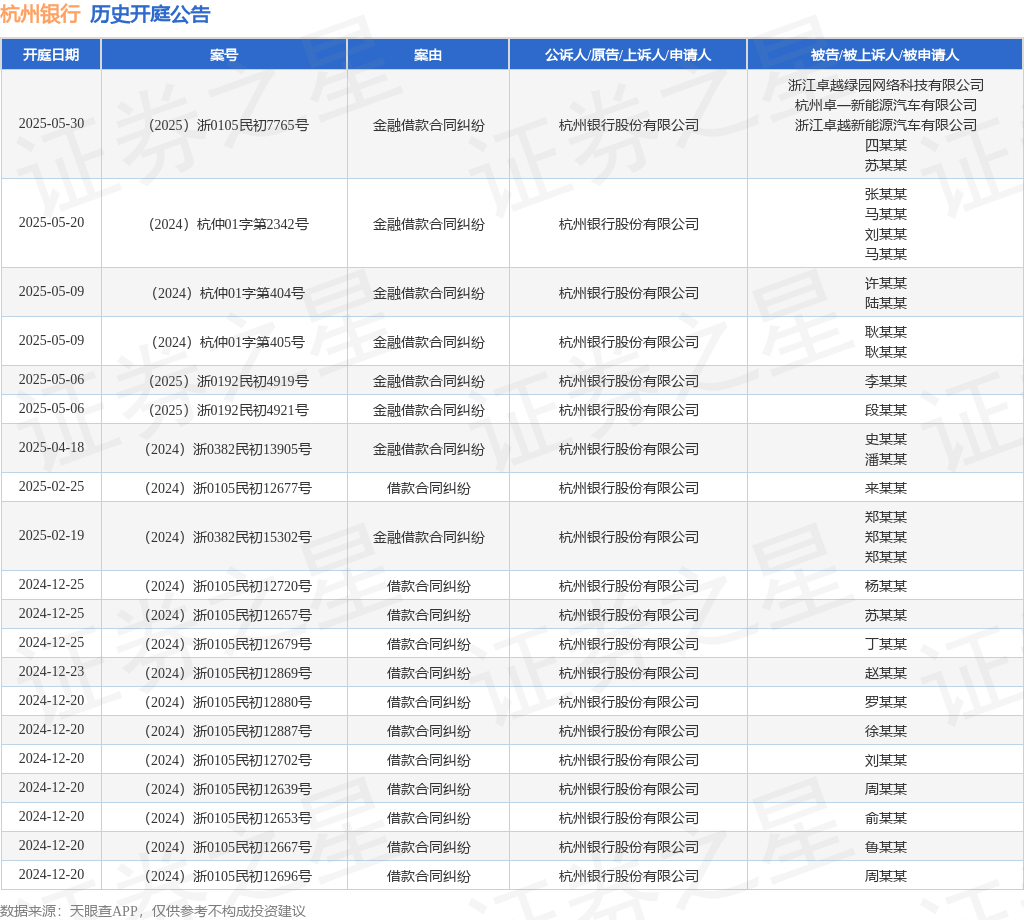Click defendant 四某某
Image resolution: width=1024 pixels, height=920 pixels.
[x=886, y=145]
